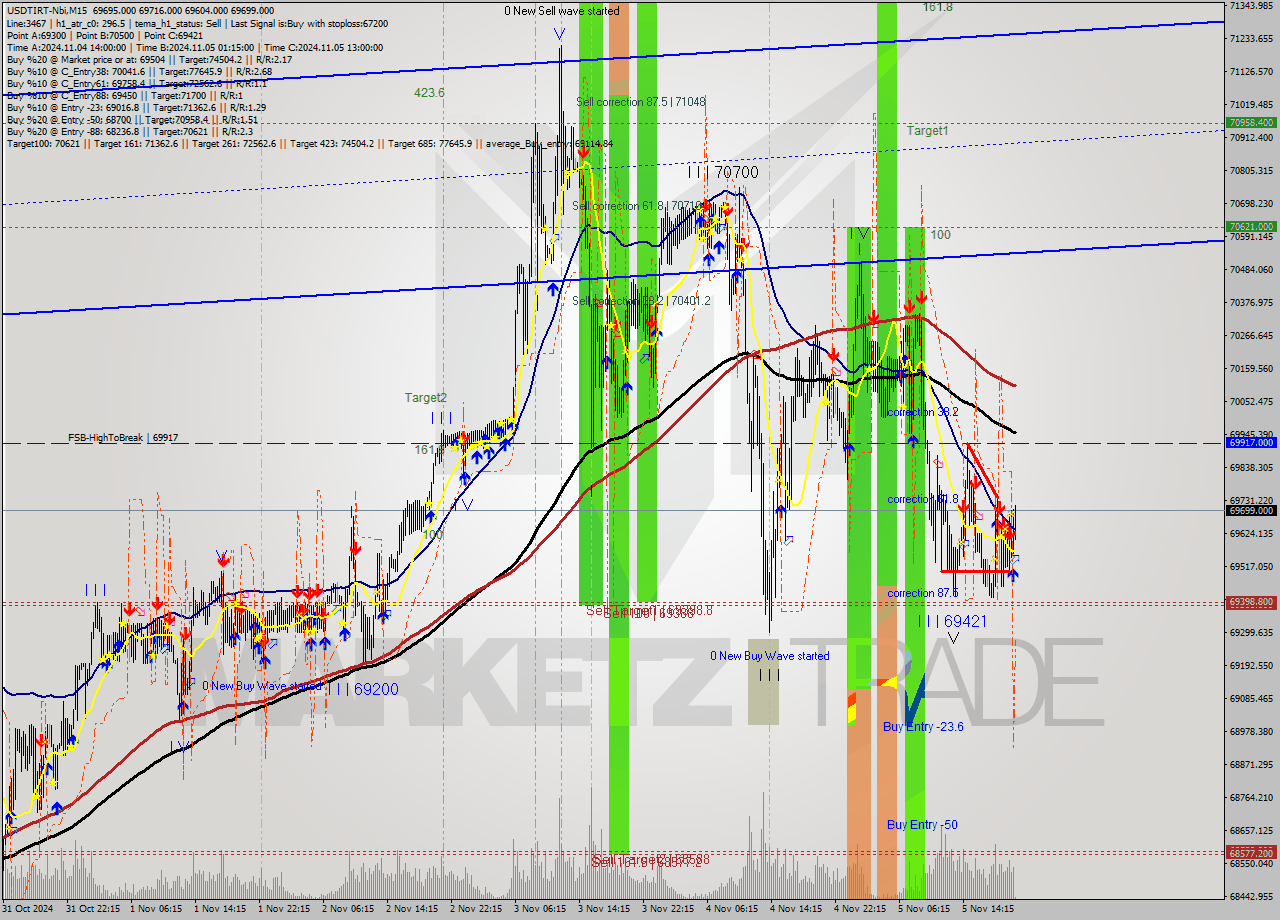This screenshot has width=1280, height=920.
Task: Click the yellow arrow marker near 4 Nov 22:15
Action: [x=887, y=682]
